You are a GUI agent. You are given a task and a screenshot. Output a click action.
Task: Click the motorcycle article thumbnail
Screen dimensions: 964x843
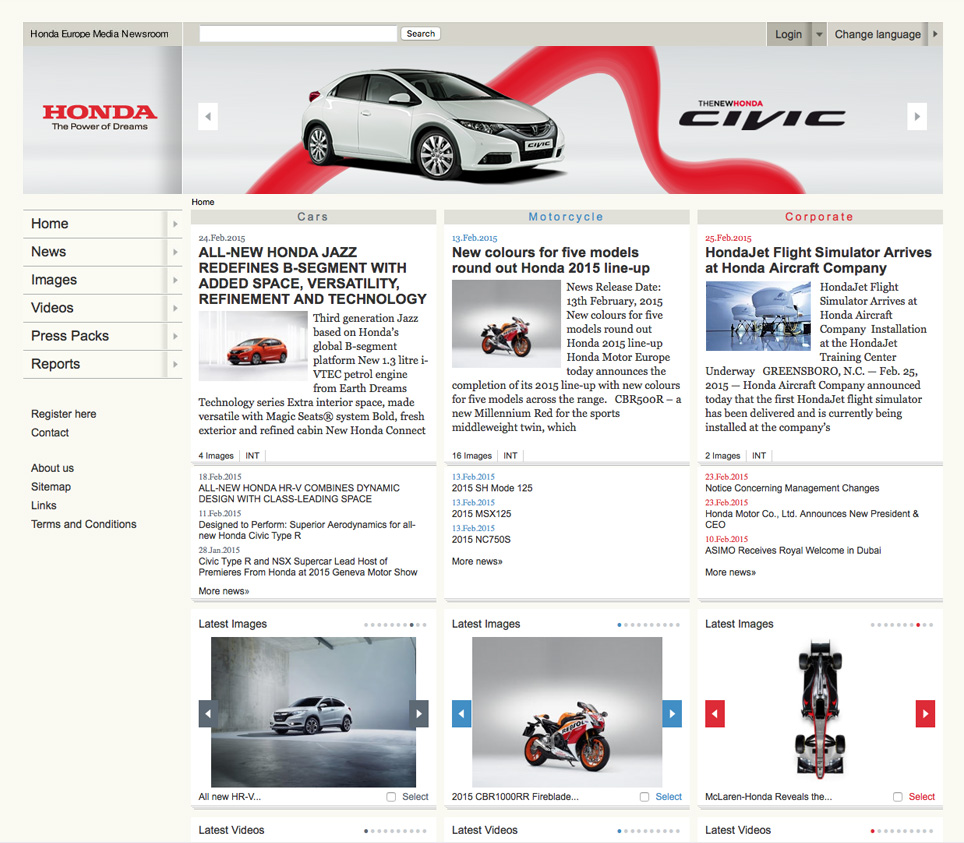506,324
